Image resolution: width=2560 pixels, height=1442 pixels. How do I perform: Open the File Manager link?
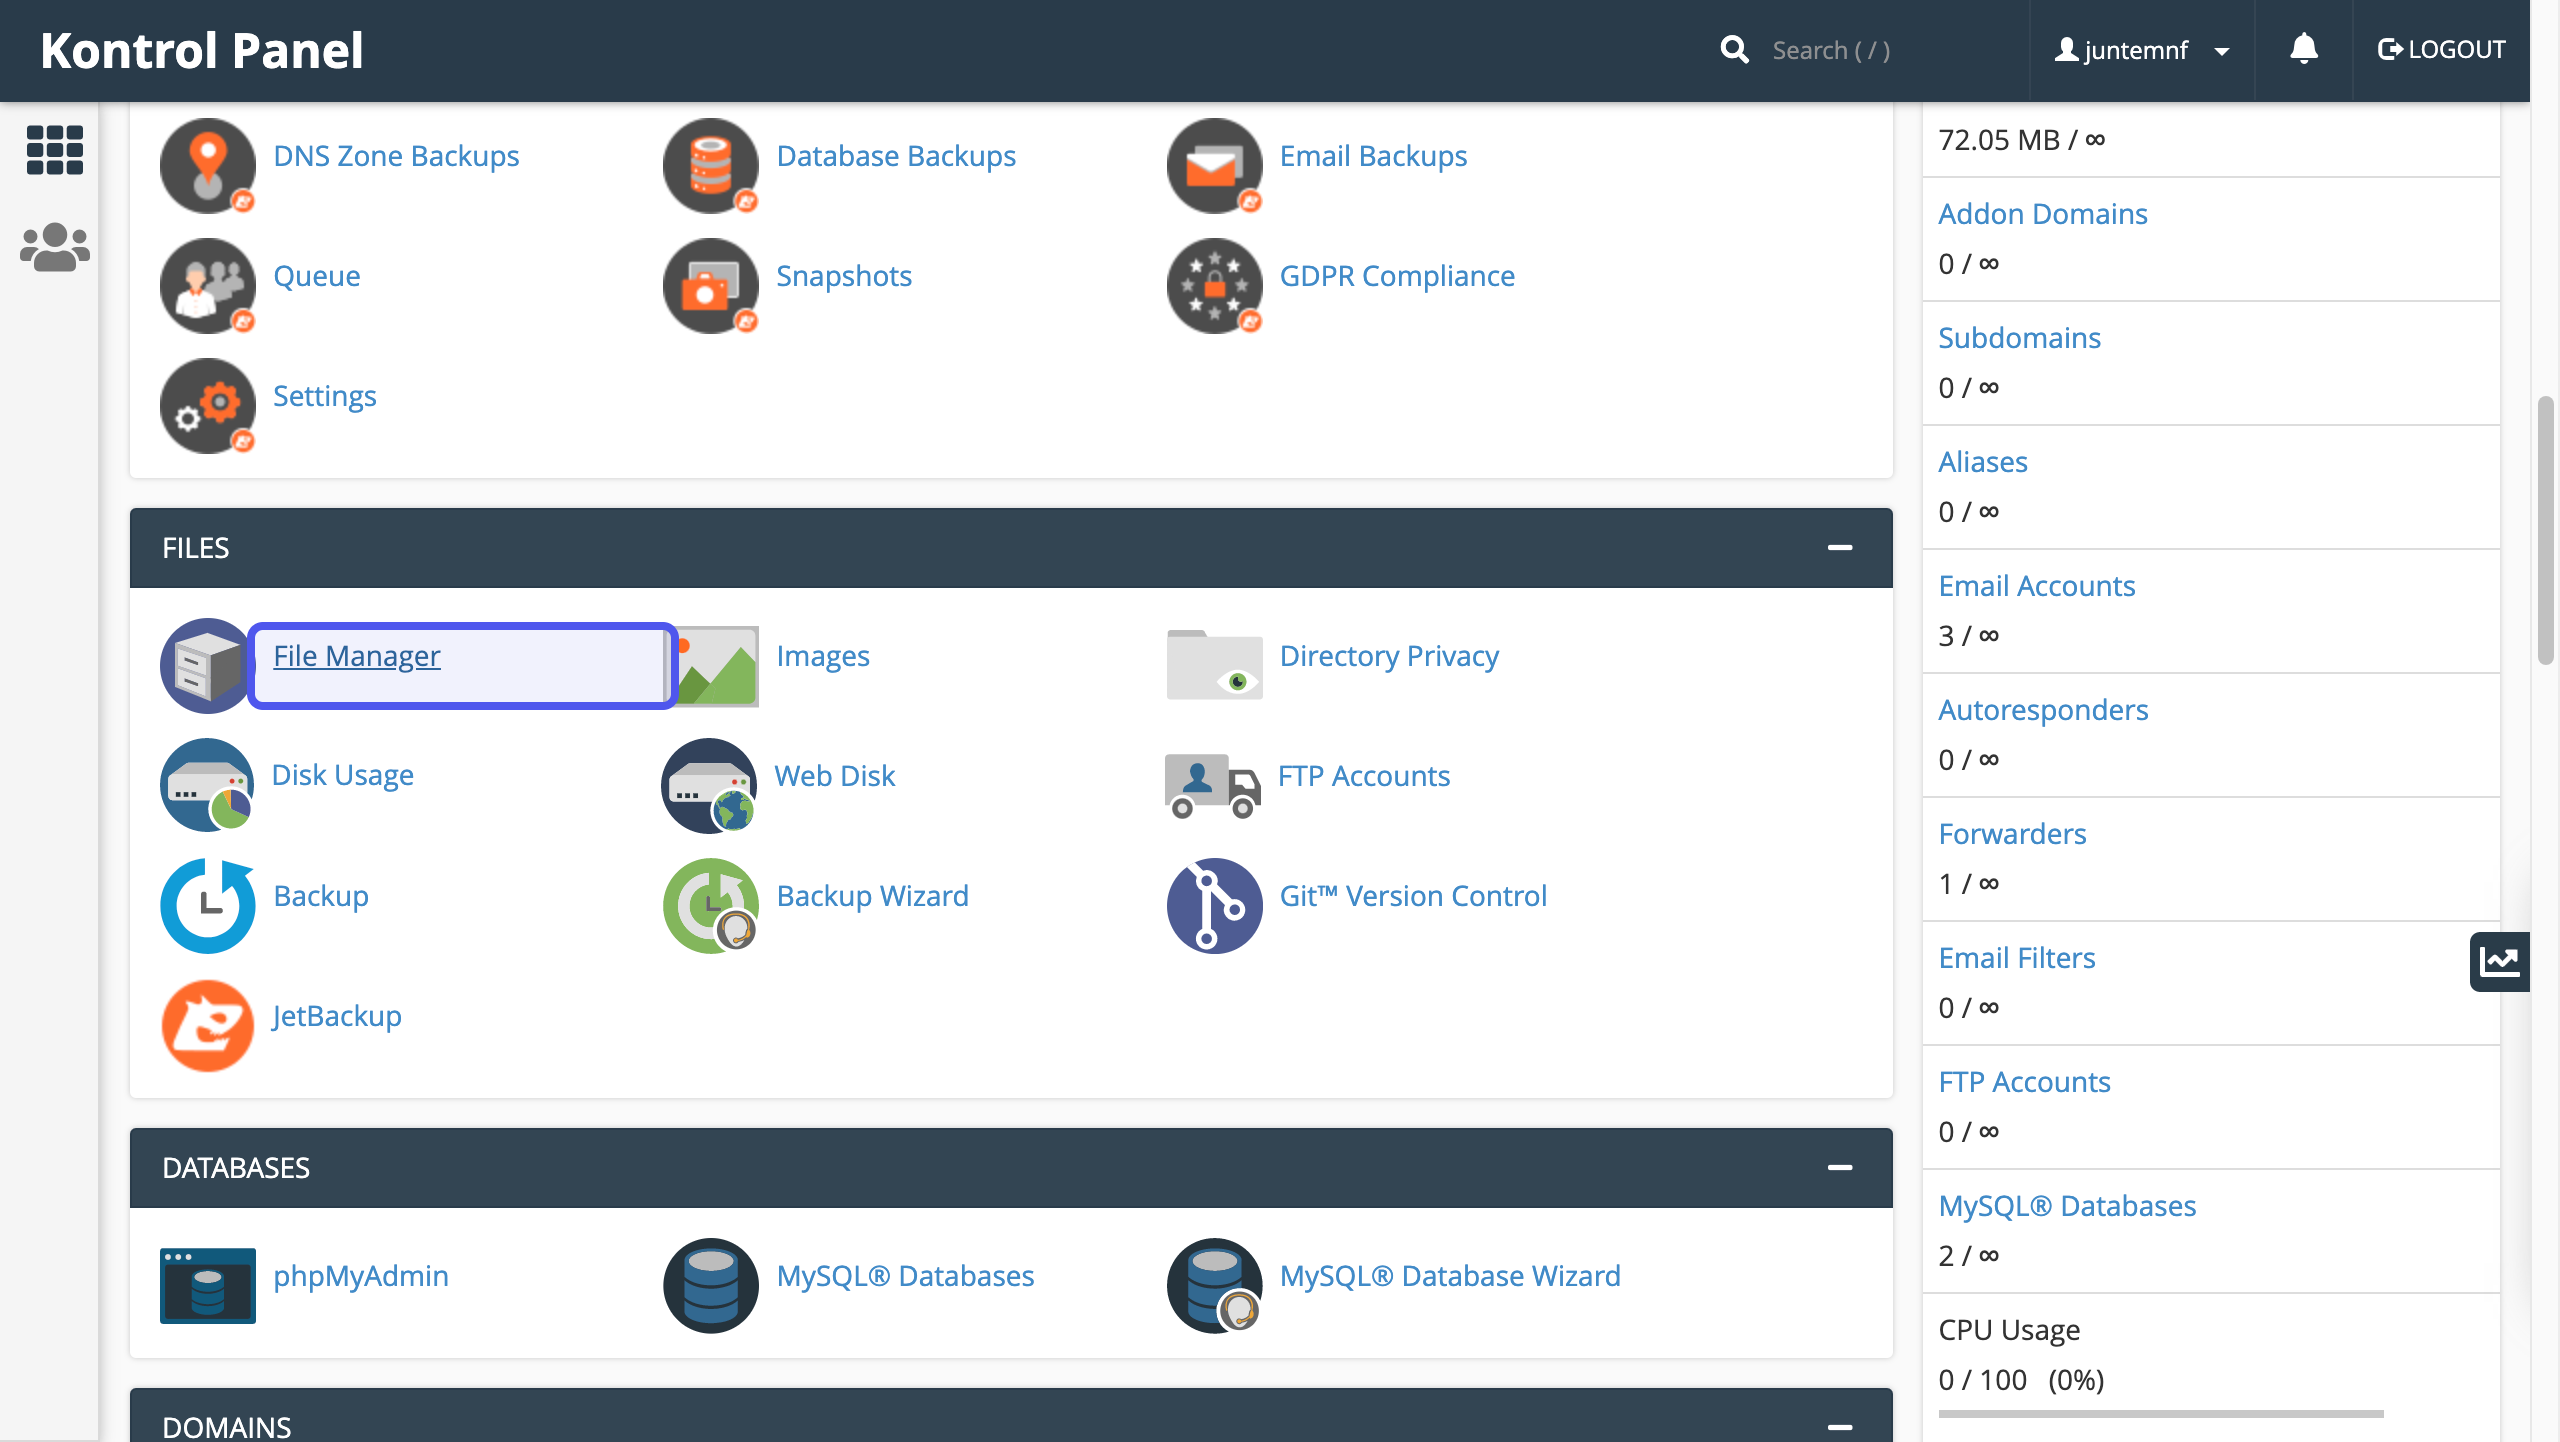point(356,655)
